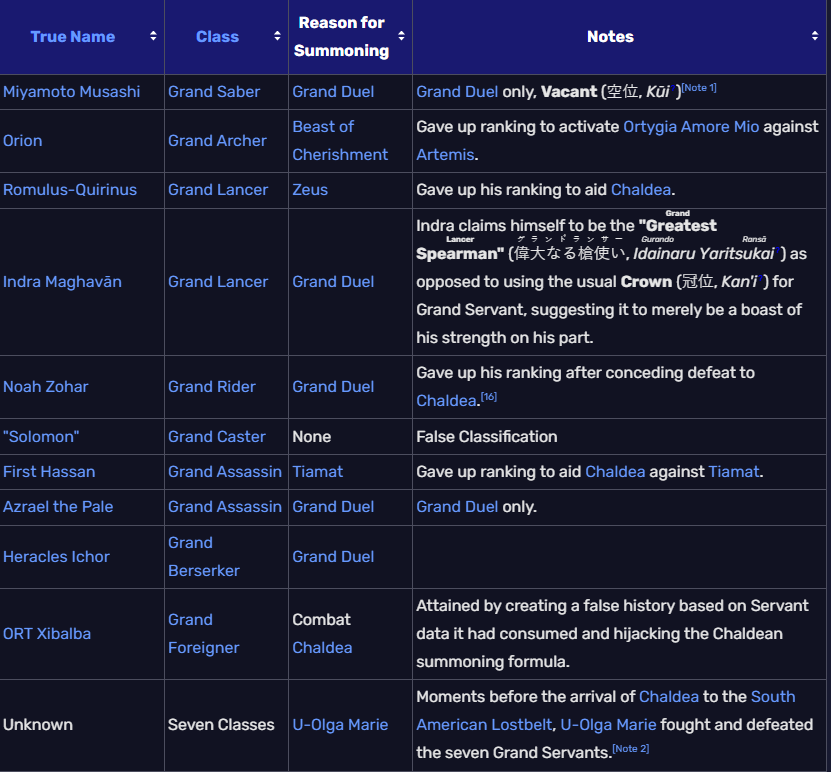This screenshot has height=772, width=831.
Task: Open Zeus link
Action: (x=310, y=190)
